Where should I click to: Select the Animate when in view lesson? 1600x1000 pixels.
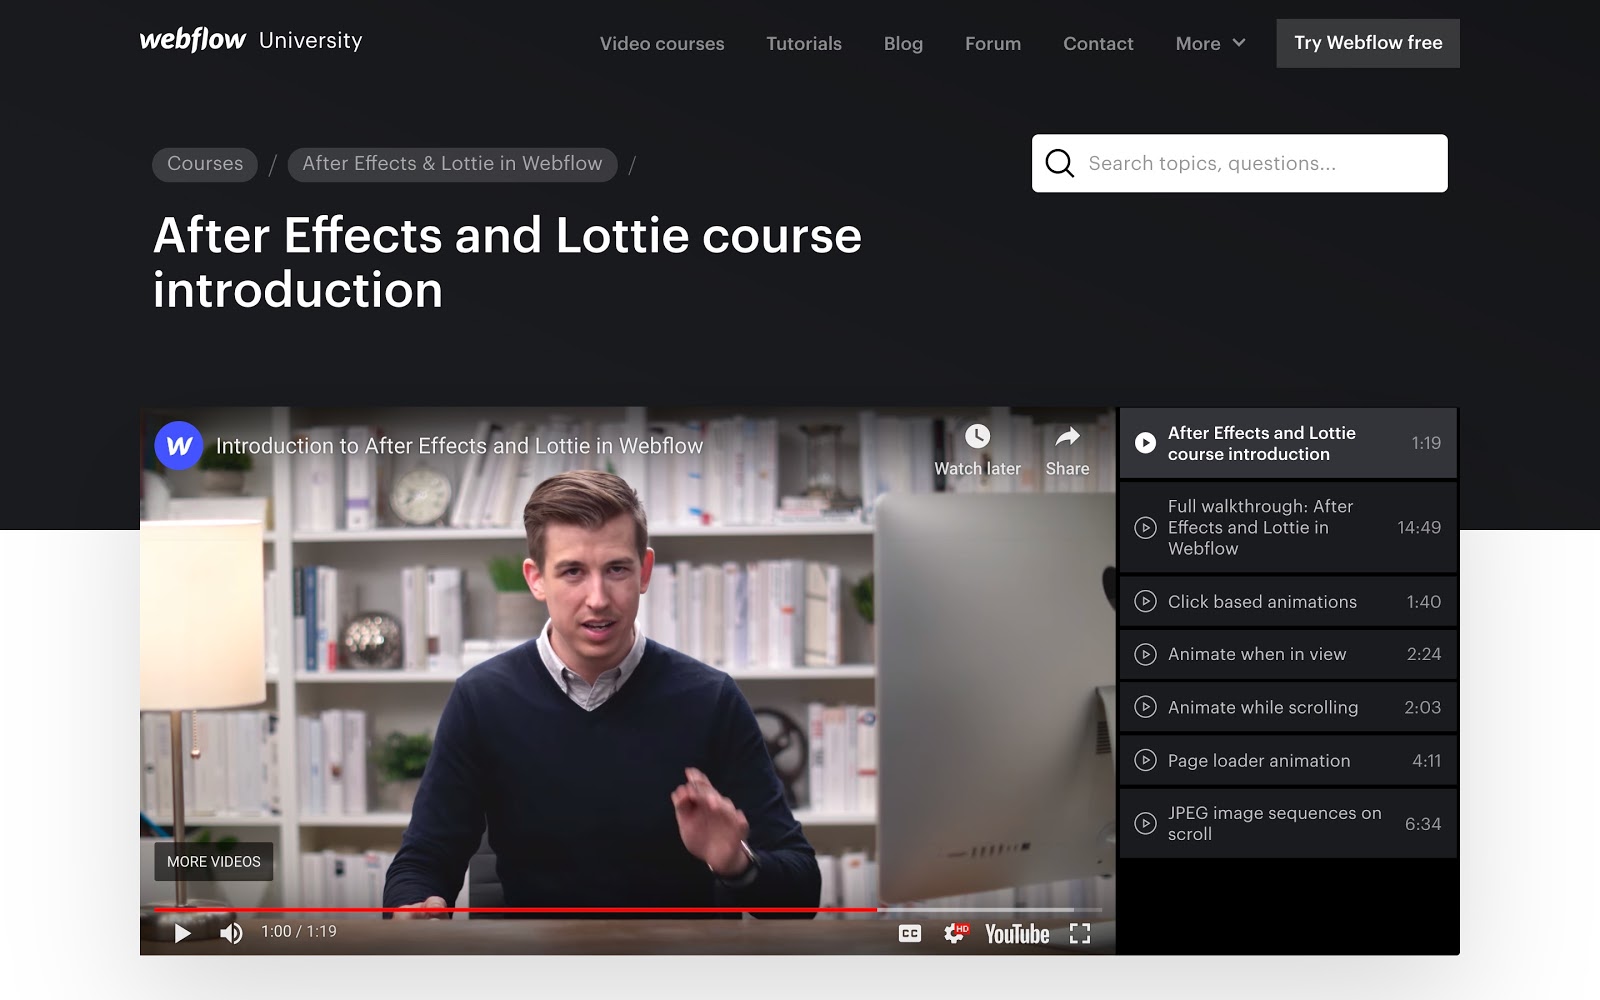[1288, 654]
